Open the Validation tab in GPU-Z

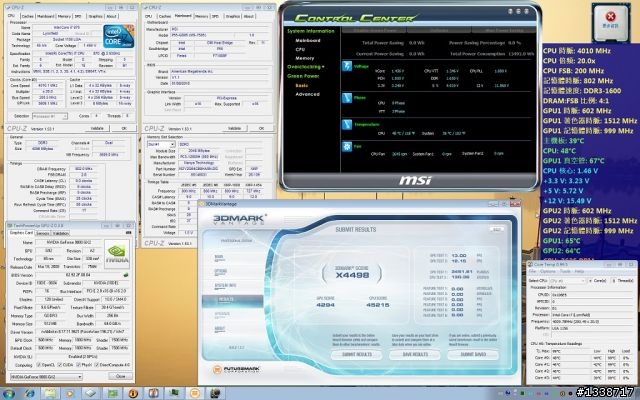coord(61,233)
